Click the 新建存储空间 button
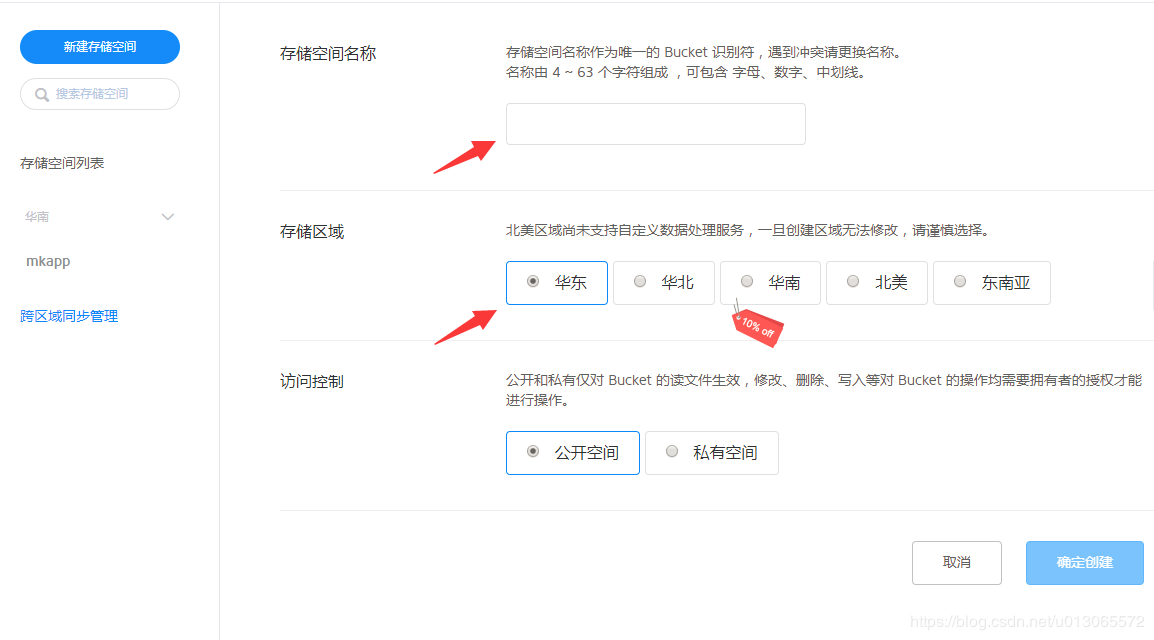 click(x=100, y=47)
